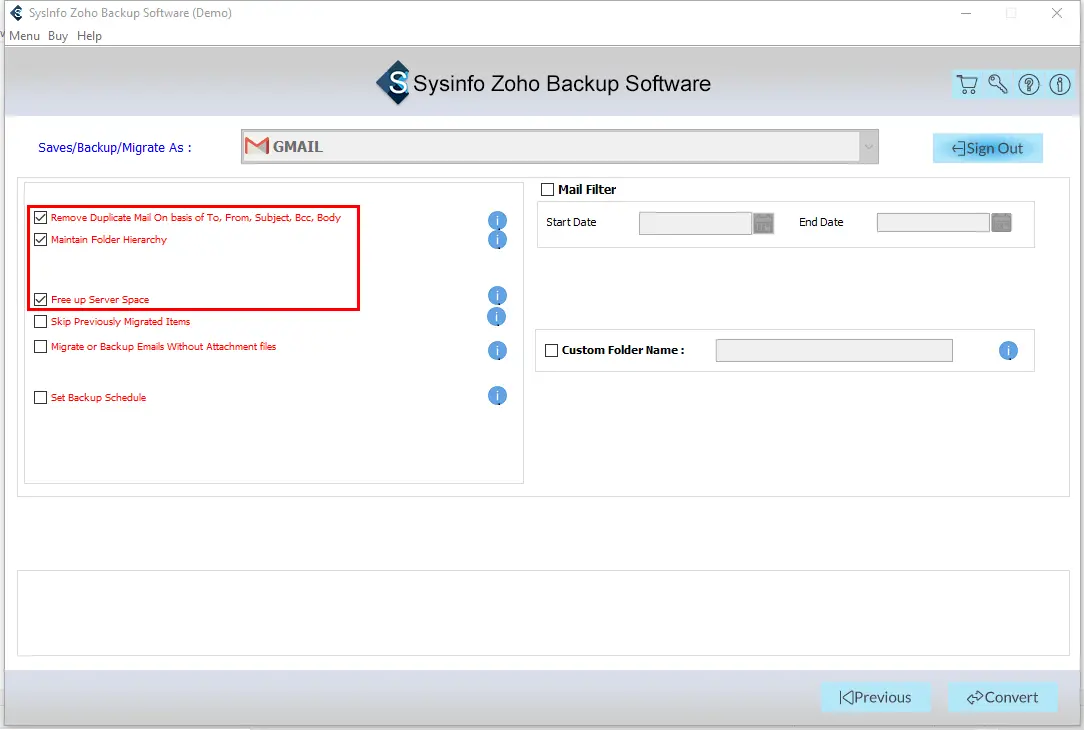Show info for Skip Previously Migrated Items

(497, 317)
